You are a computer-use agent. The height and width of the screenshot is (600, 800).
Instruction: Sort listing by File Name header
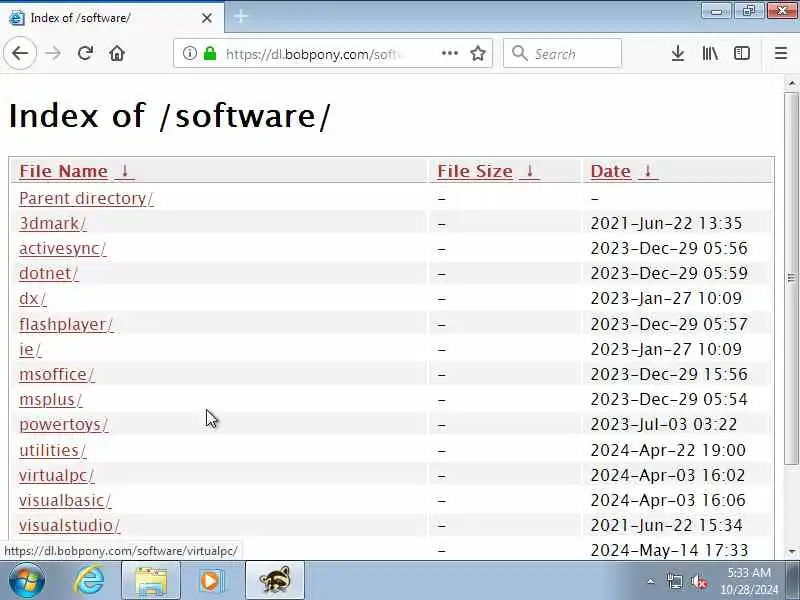63,171
